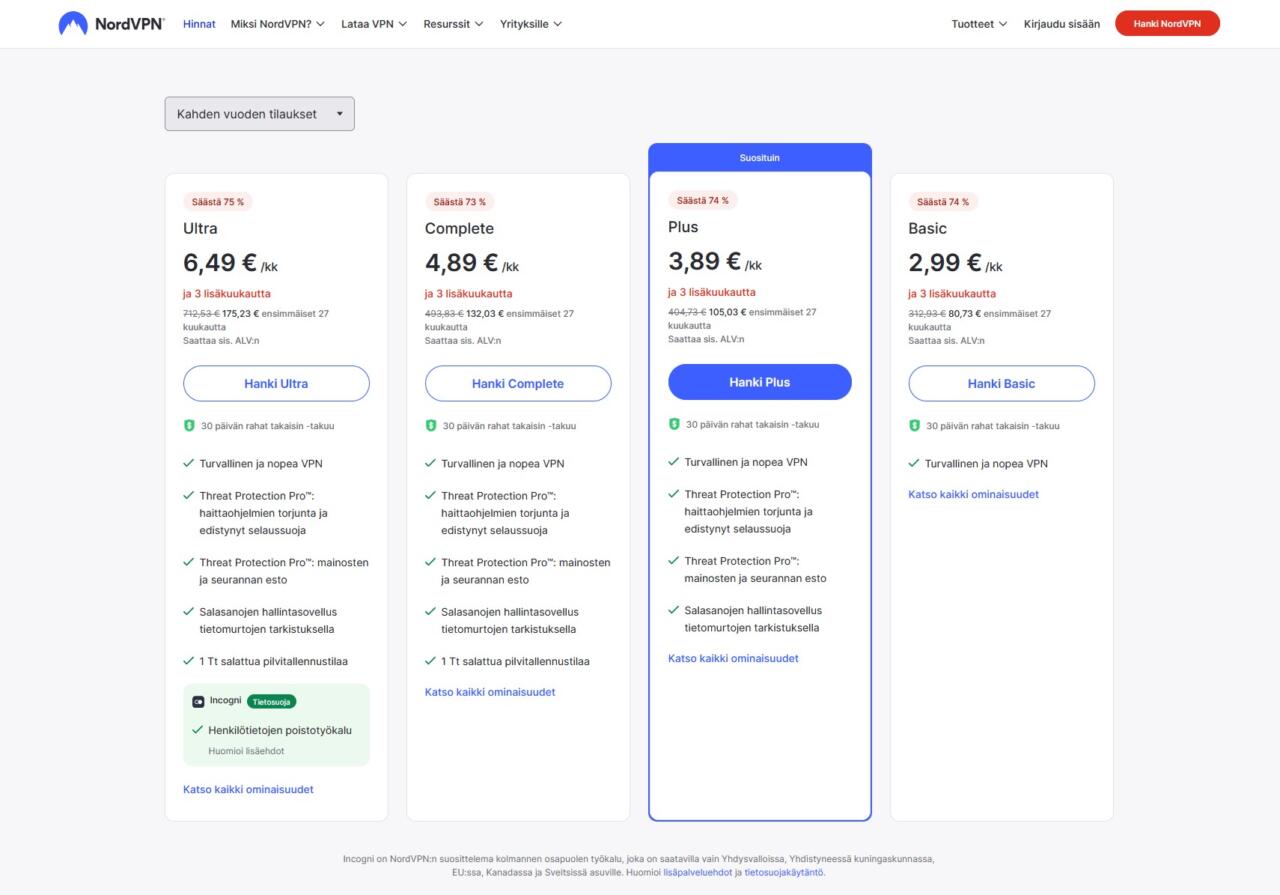1280x895 pixels.
Task: Click the tietosuojakäytäntö footer link
Action: pos(785,873)
